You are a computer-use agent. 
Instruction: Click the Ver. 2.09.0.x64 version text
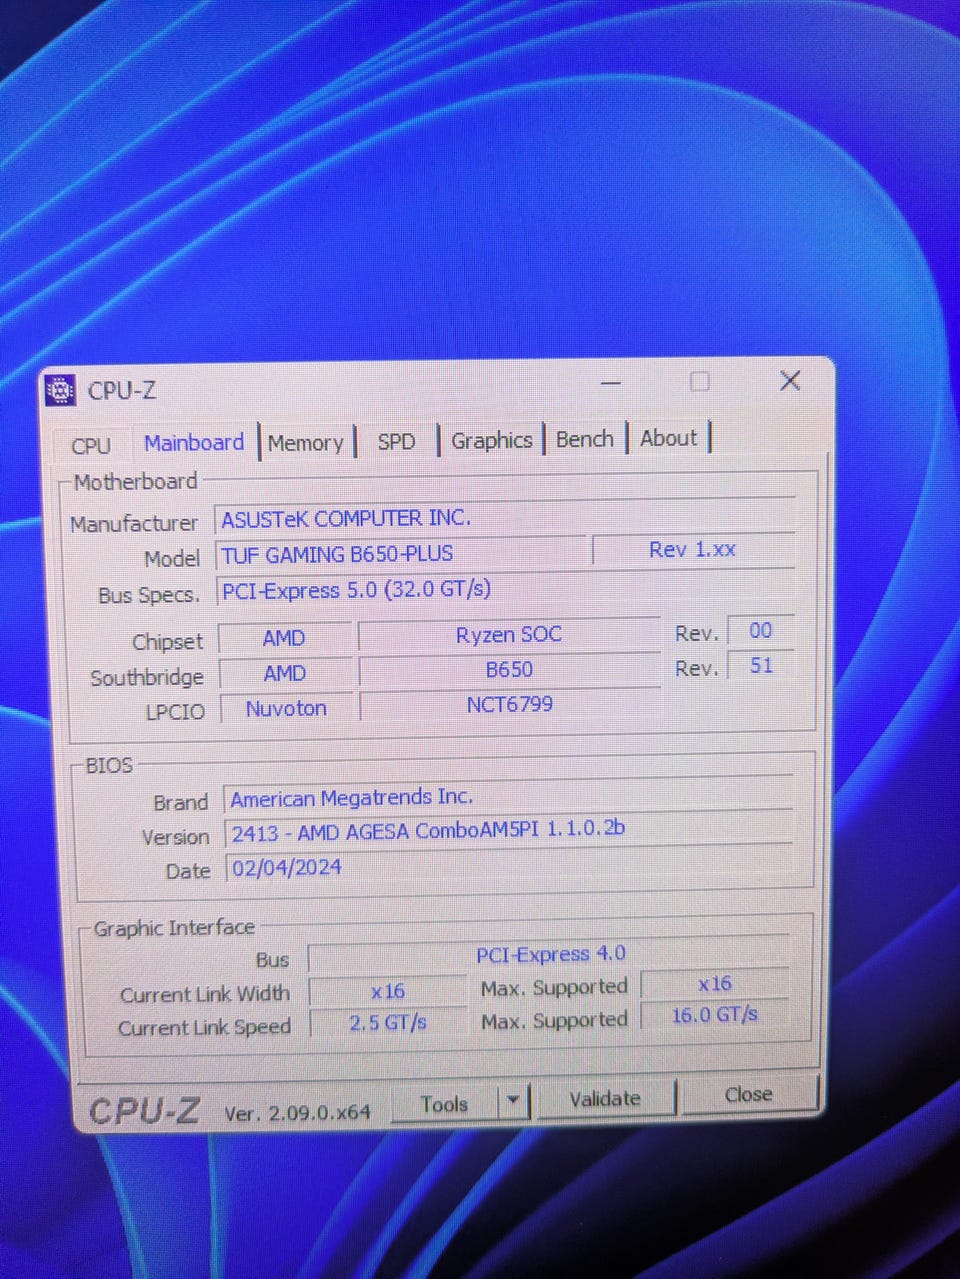click(297, 1112)
